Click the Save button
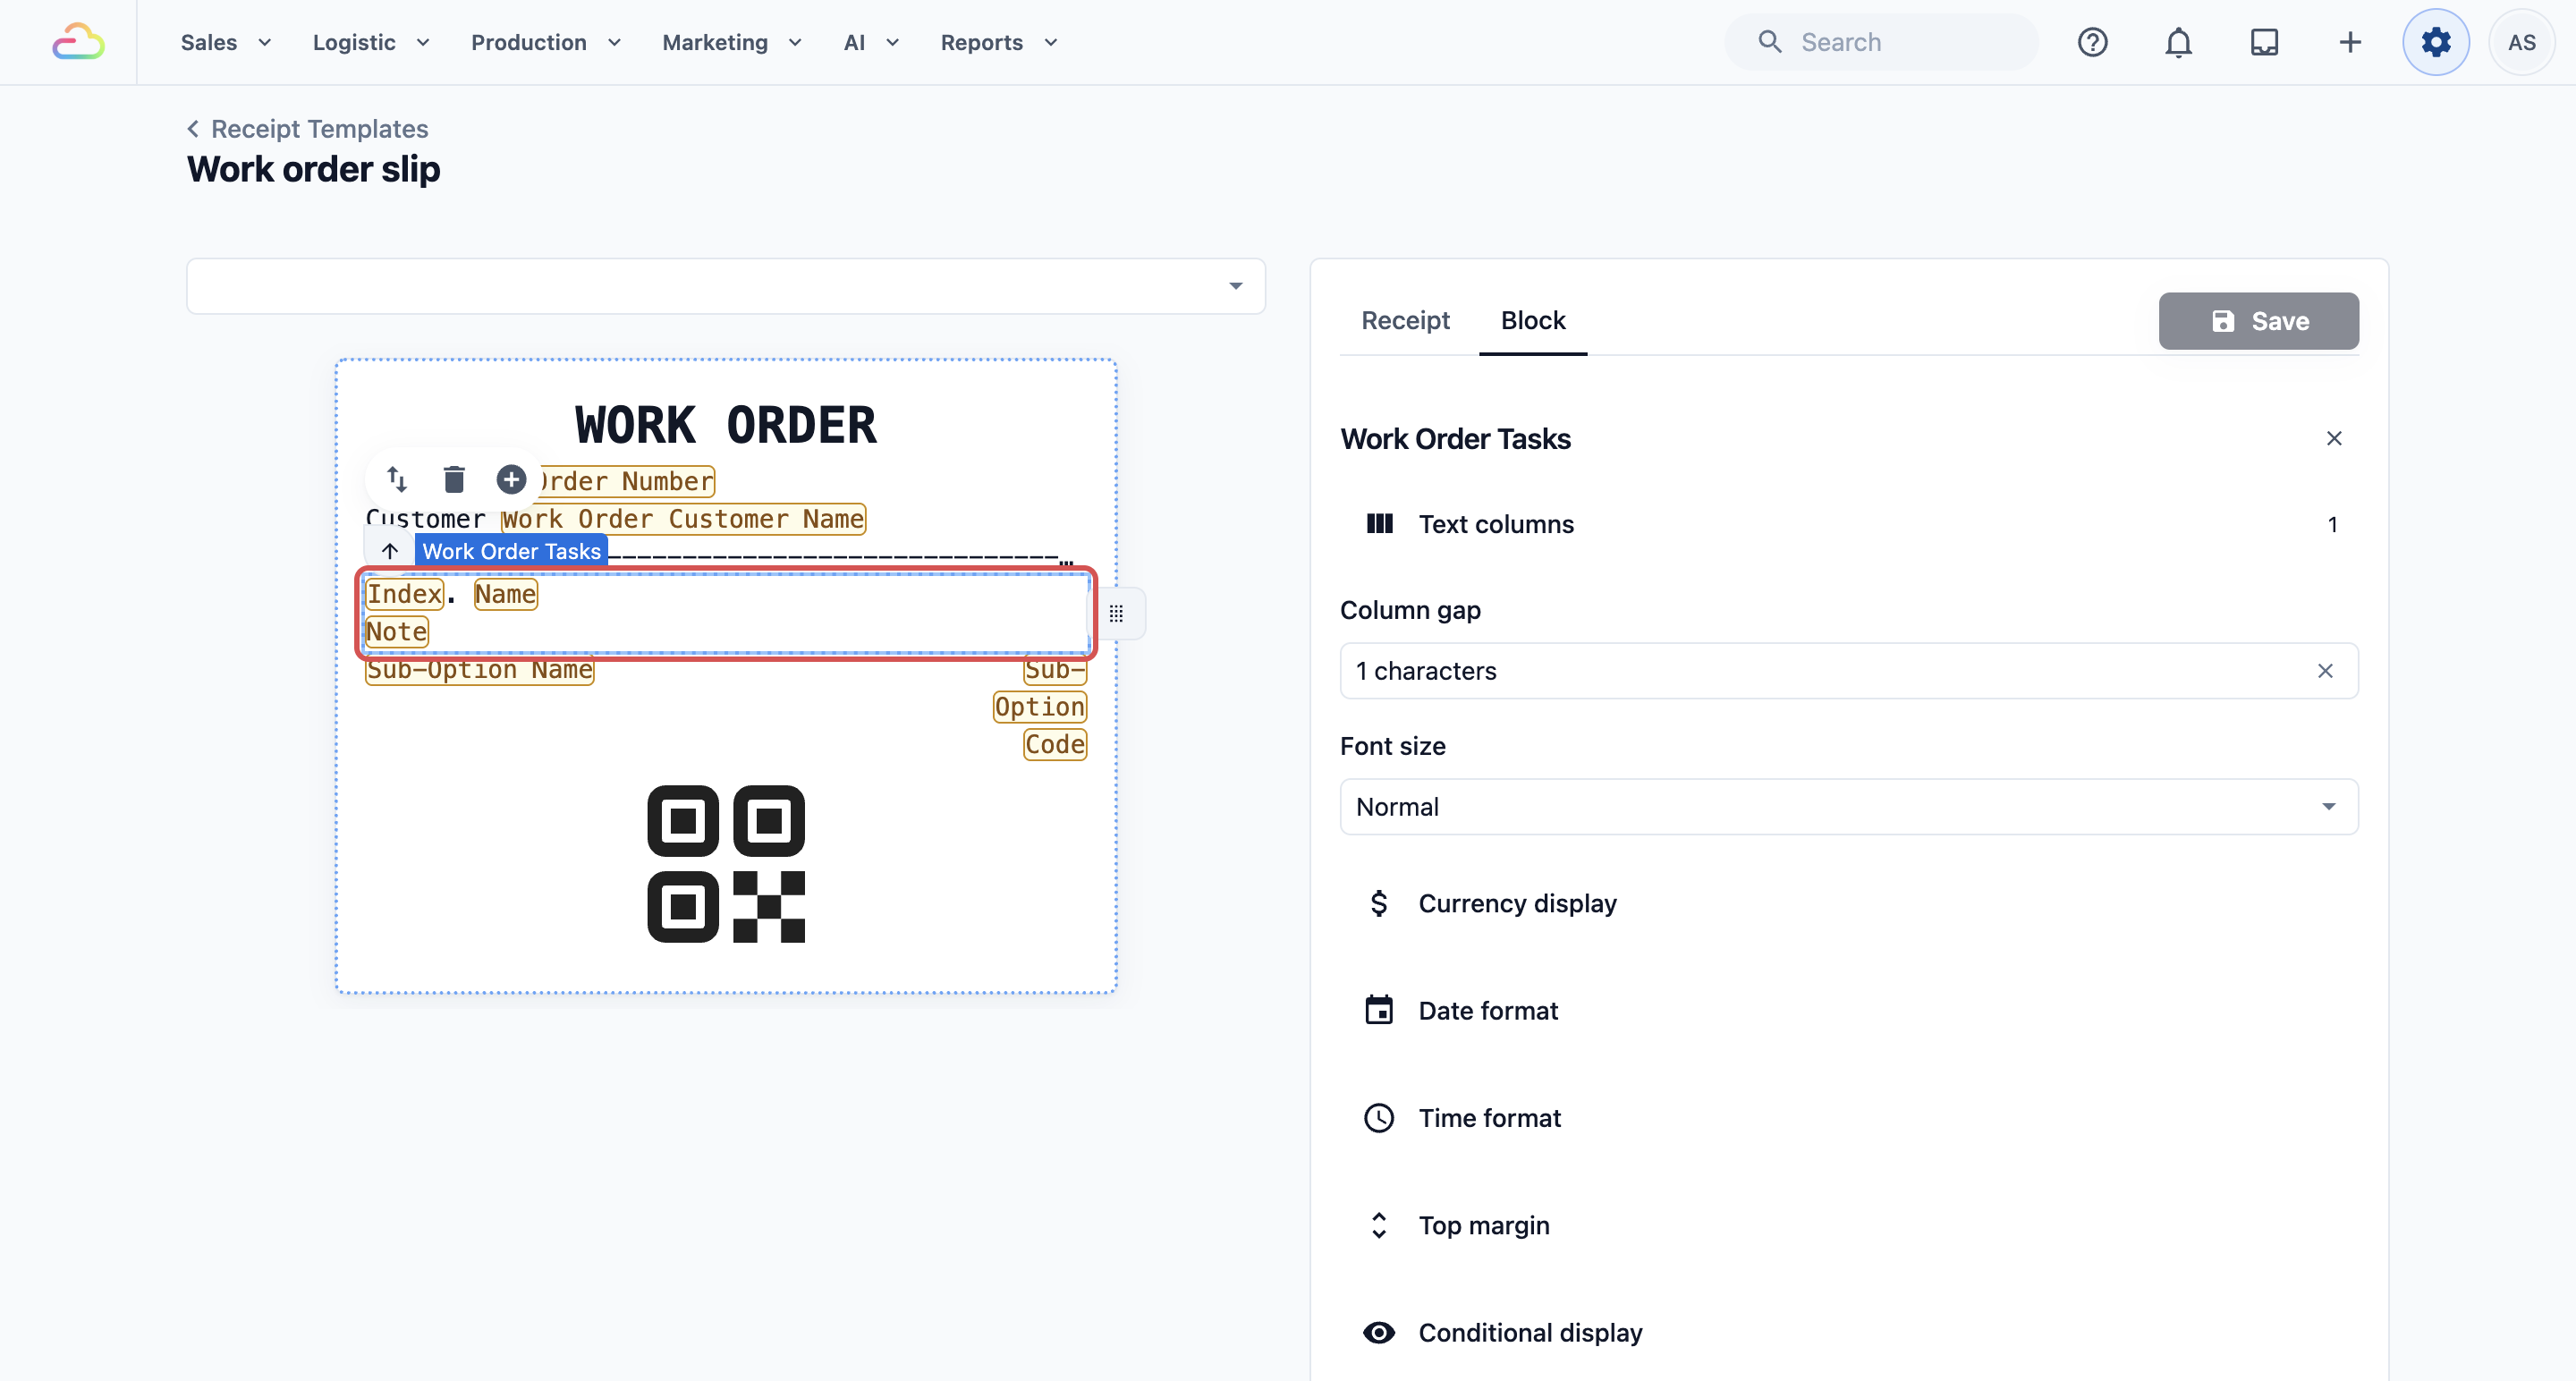The width and height of the screenshot is (2576, 1381). pos(2258,321)
